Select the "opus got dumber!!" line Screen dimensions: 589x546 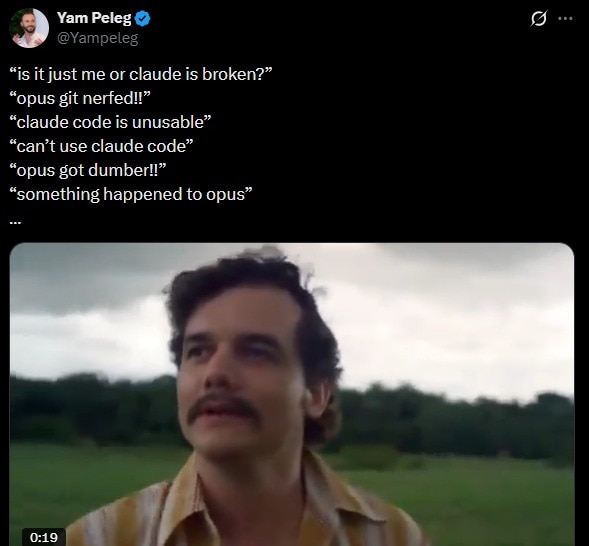88,170
